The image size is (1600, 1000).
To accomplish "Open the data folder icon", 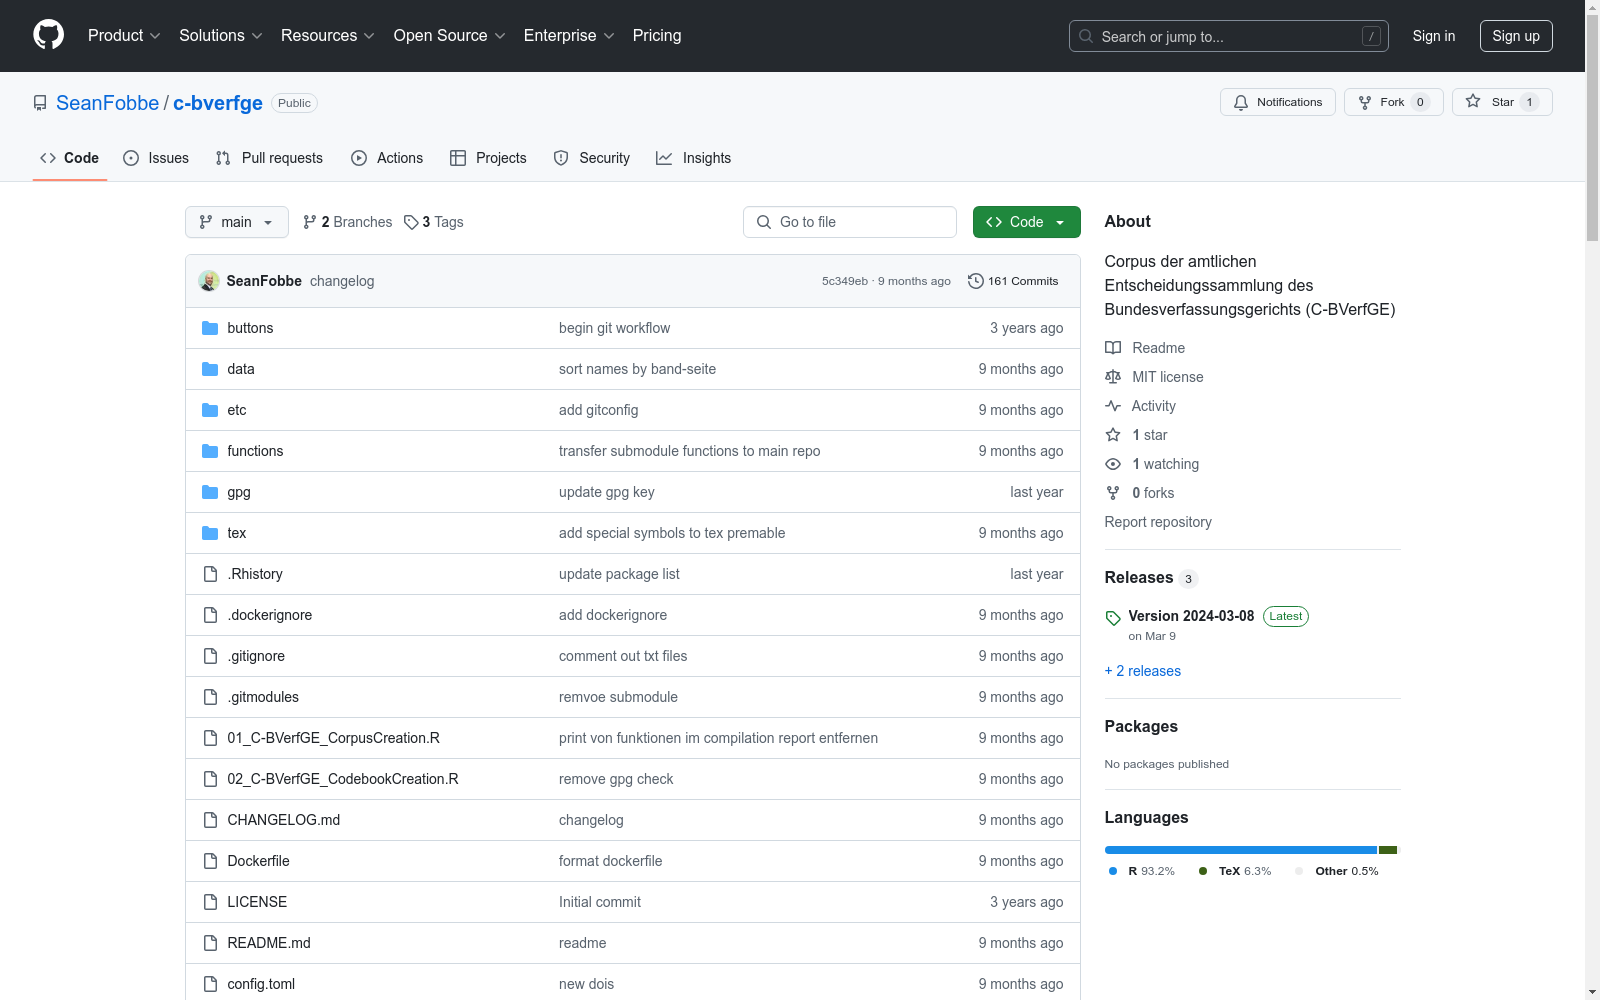I will [210, 369].
